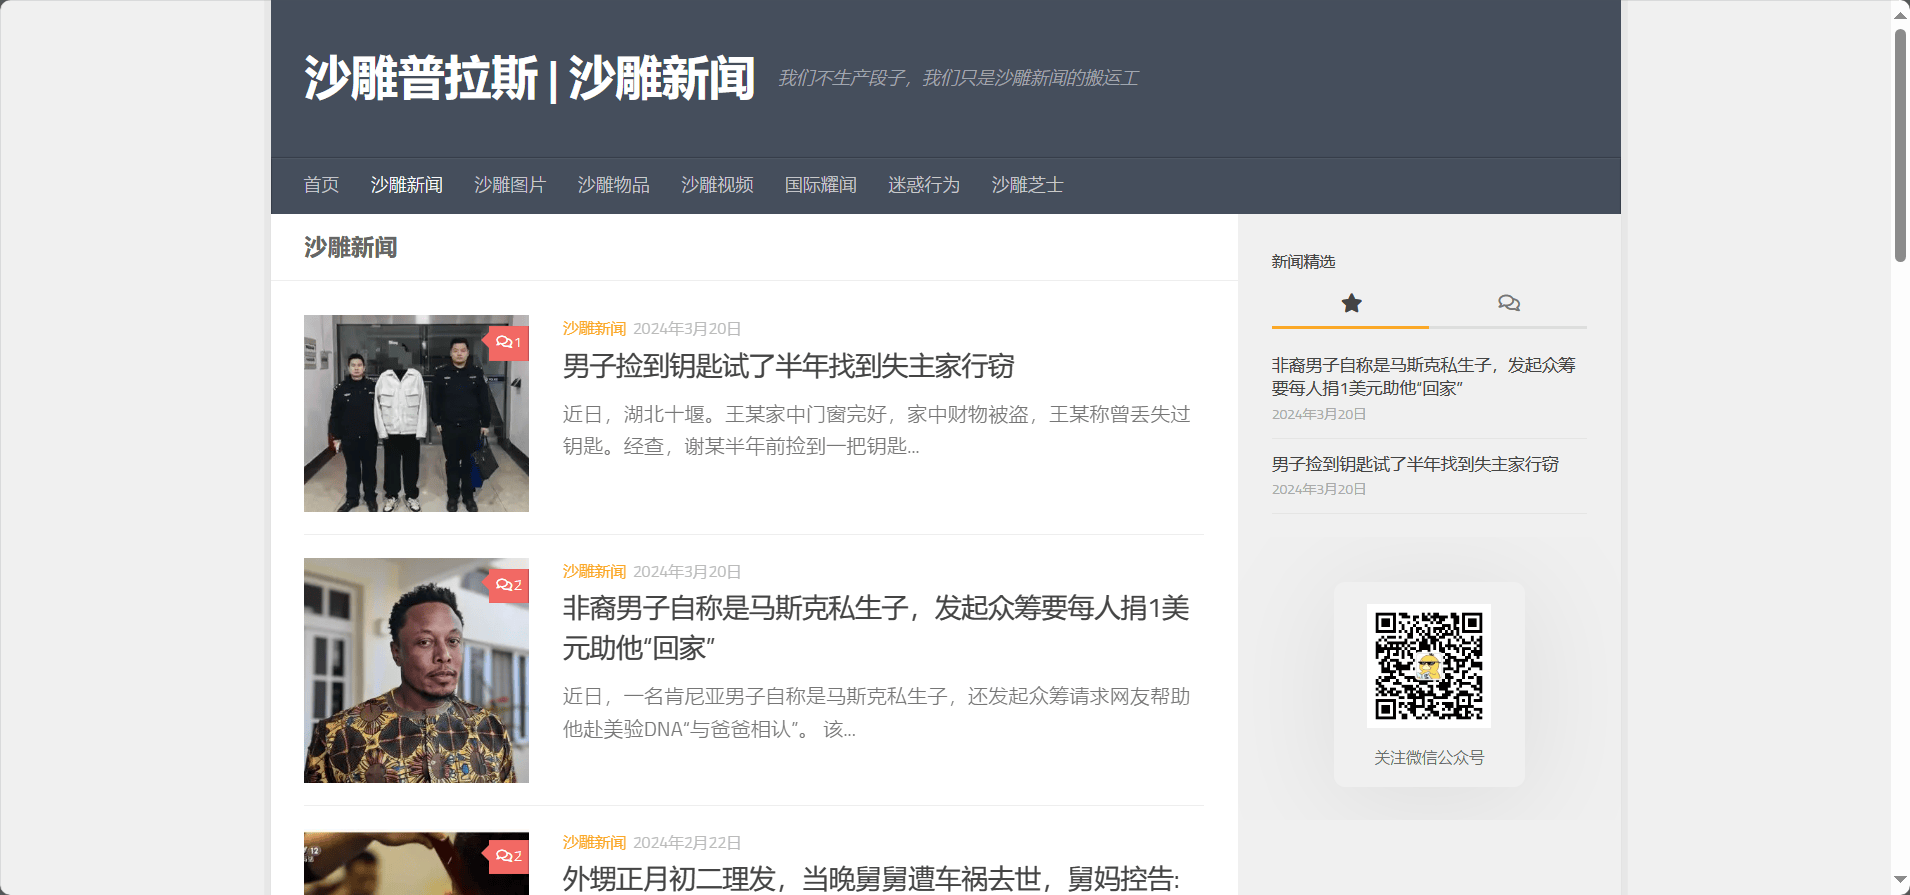Click the star popular-posts tab icon
1910x895 pixels.
click(x=1351, y=303)
